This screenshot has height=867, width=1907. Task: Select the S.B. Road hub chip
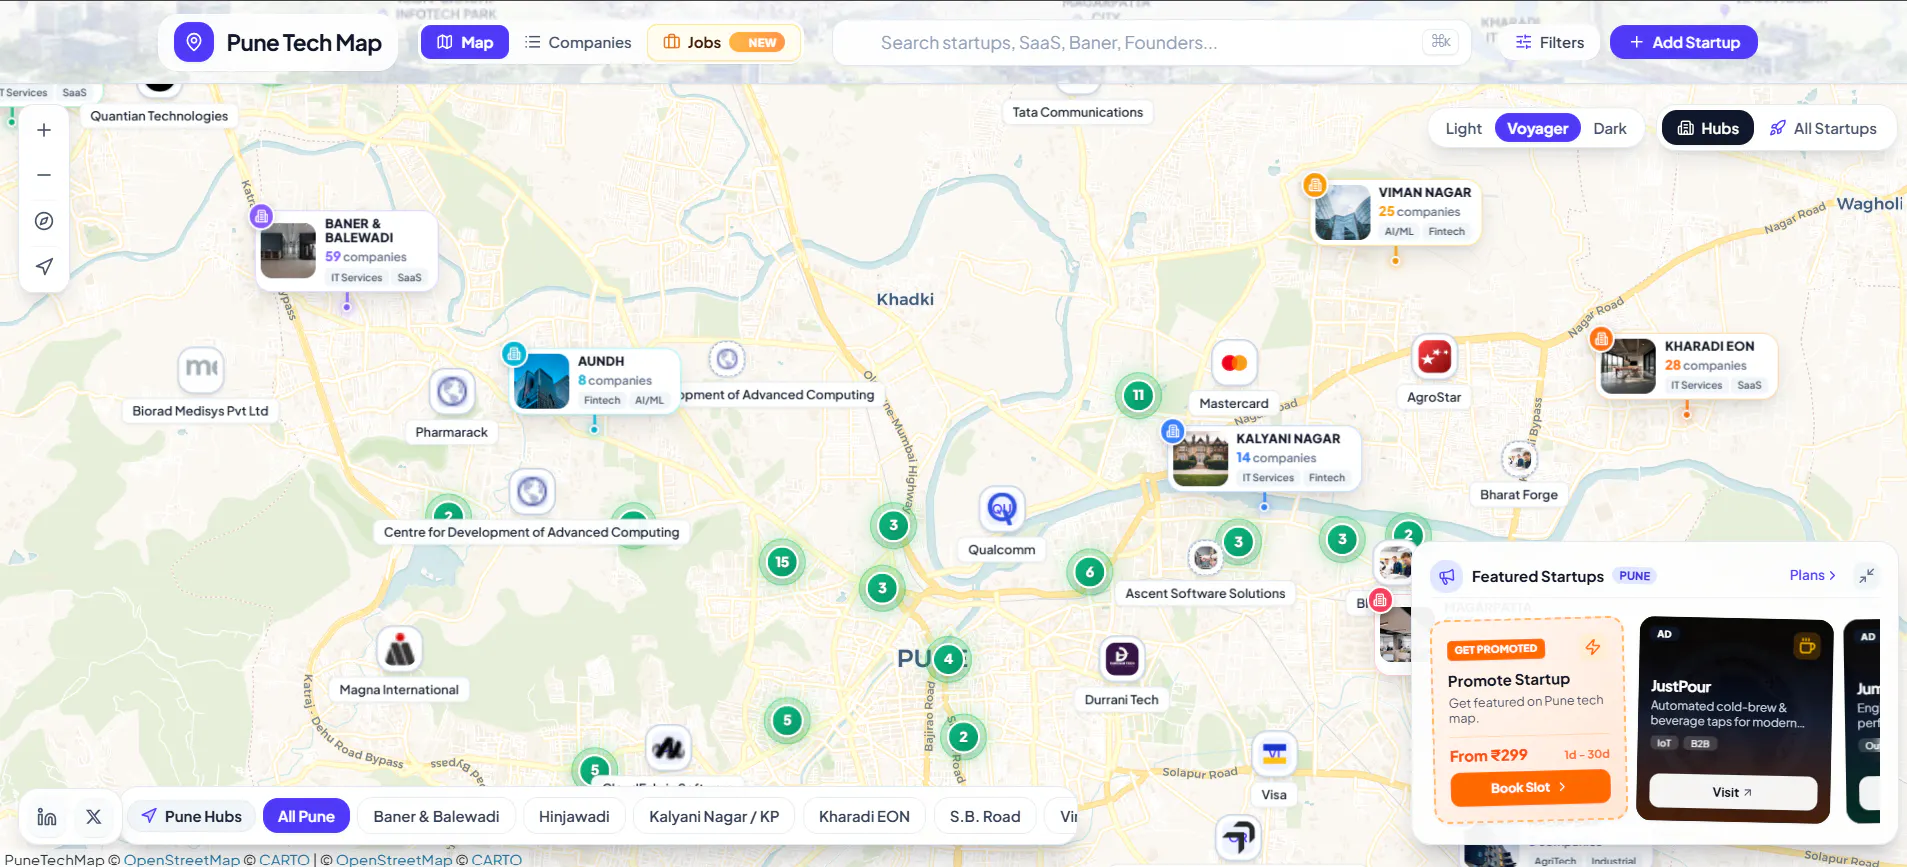tap(985, 816)
